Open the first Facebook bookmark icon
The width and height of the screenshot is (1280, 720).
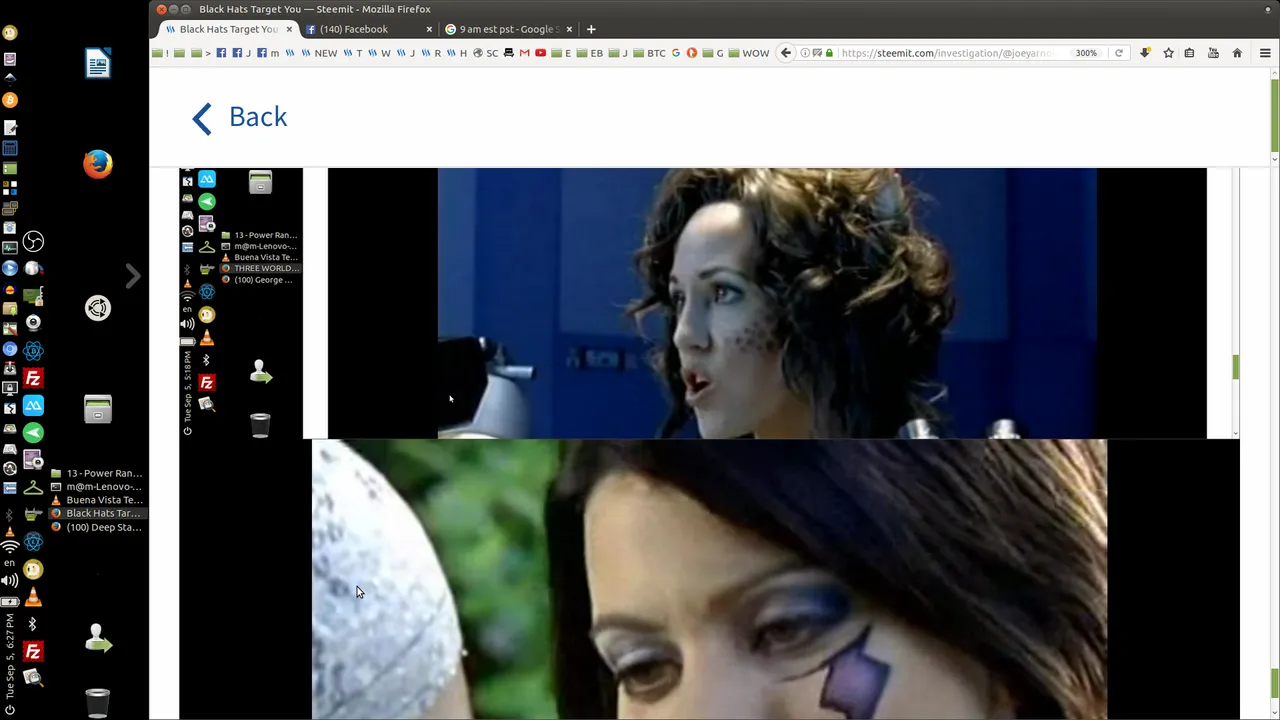pos(221,53)
